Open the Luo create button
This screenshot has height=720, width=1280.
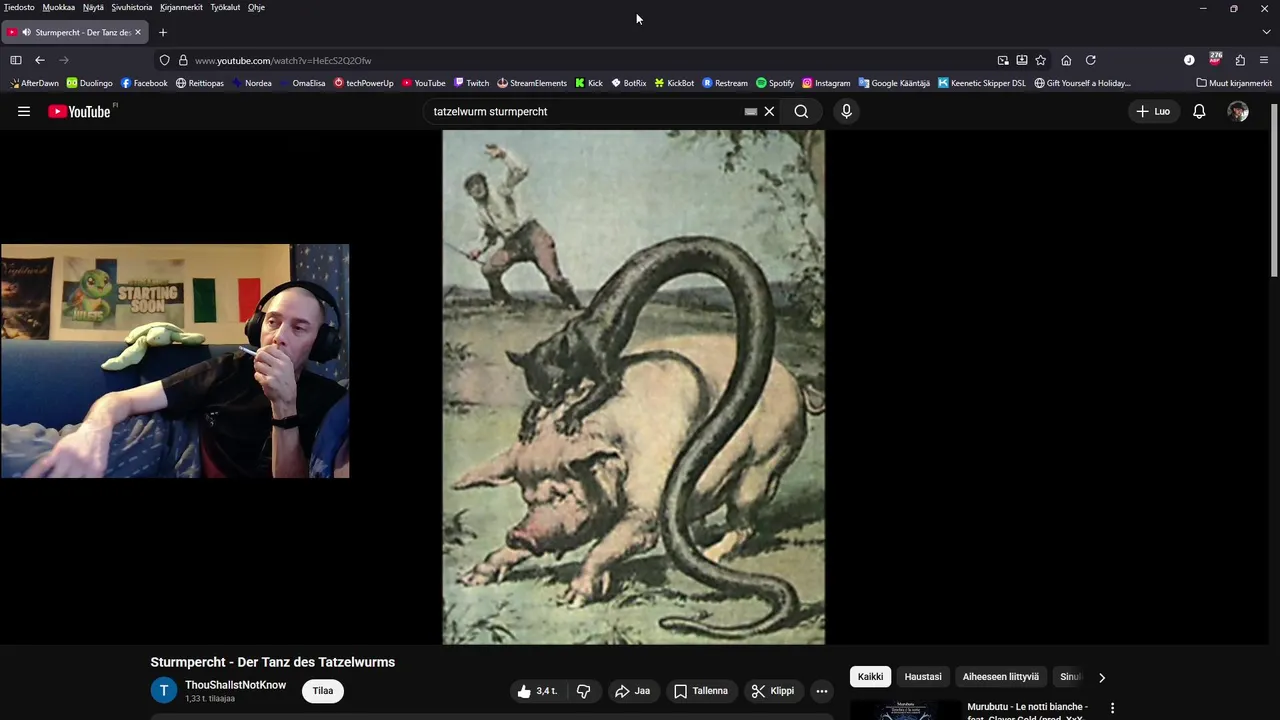click(1153, 112)
